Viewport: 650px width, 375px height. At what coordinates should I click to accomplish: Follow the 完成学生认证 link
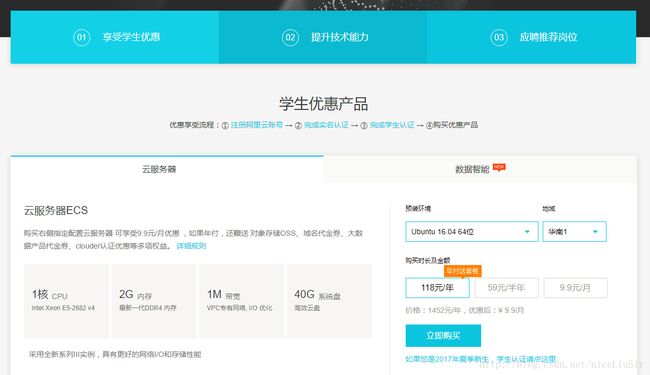pos(392,125)
